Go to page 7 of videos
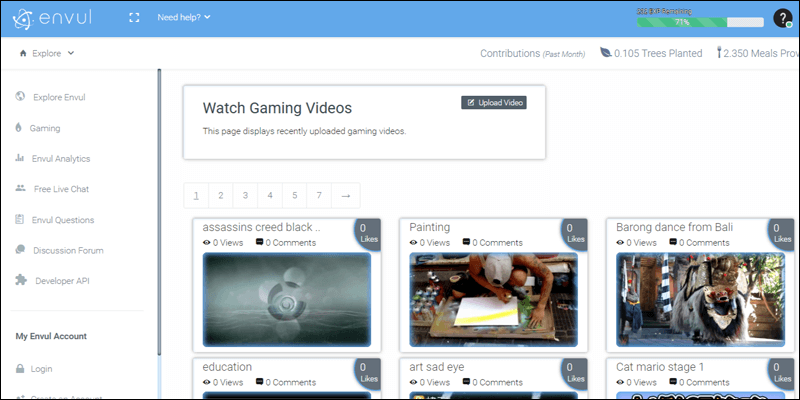The image size is (800, 400). click(319, 195)
